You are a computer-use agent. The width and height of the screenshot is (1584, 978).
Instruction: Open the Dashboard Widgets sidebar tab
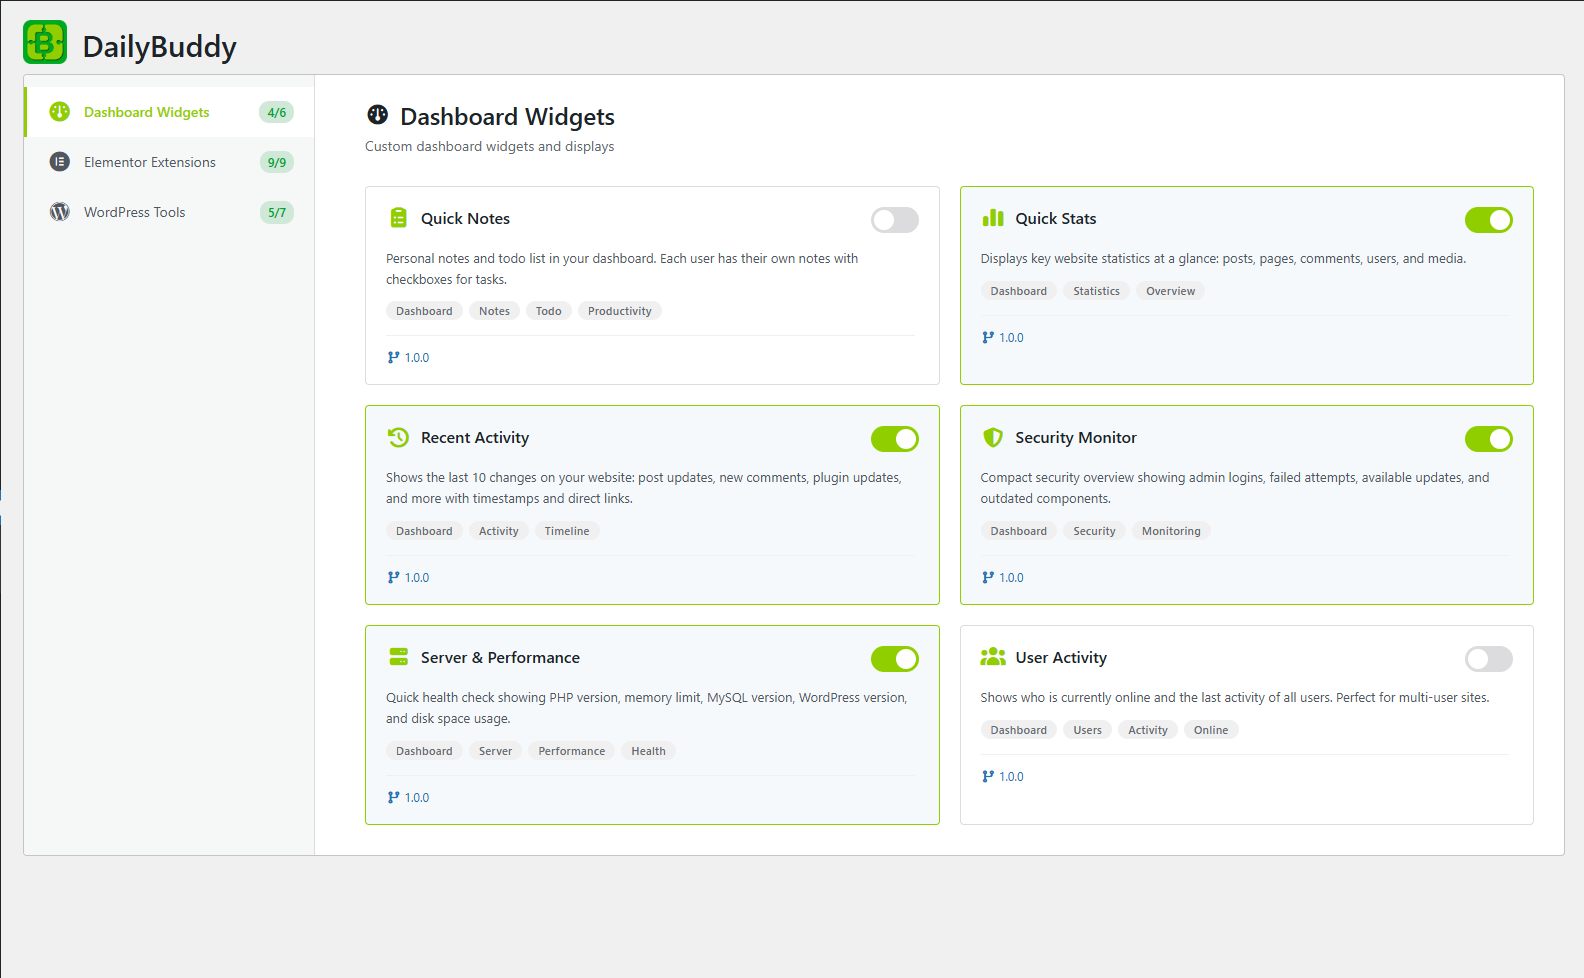[x=147, y=112]
